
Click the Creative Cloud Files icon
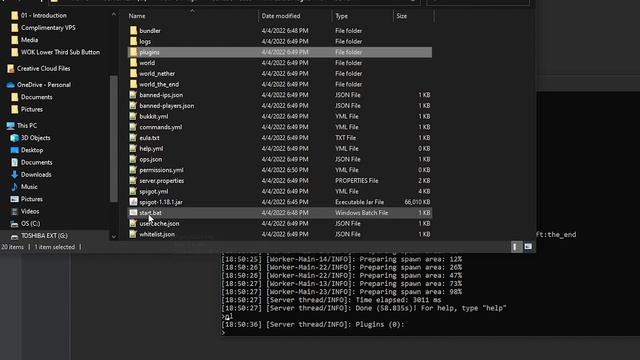(x=11, y=69)
